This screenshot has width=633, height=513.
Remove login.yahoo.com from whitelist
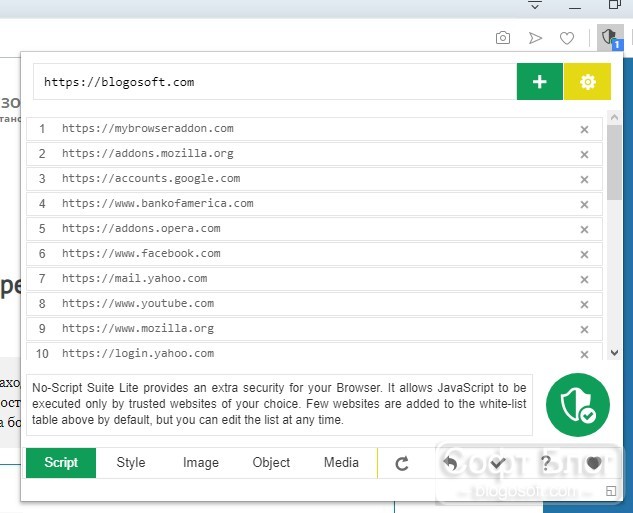[584, 354]
